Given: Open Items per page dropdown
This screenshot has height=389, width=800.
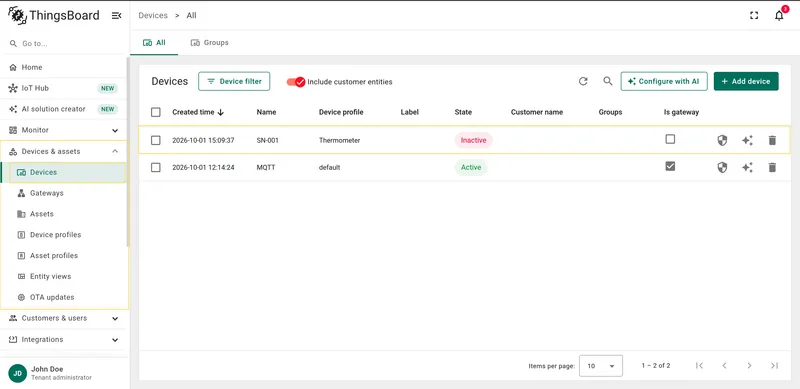Looking at the screenshot, I should [x=601, y=366].
